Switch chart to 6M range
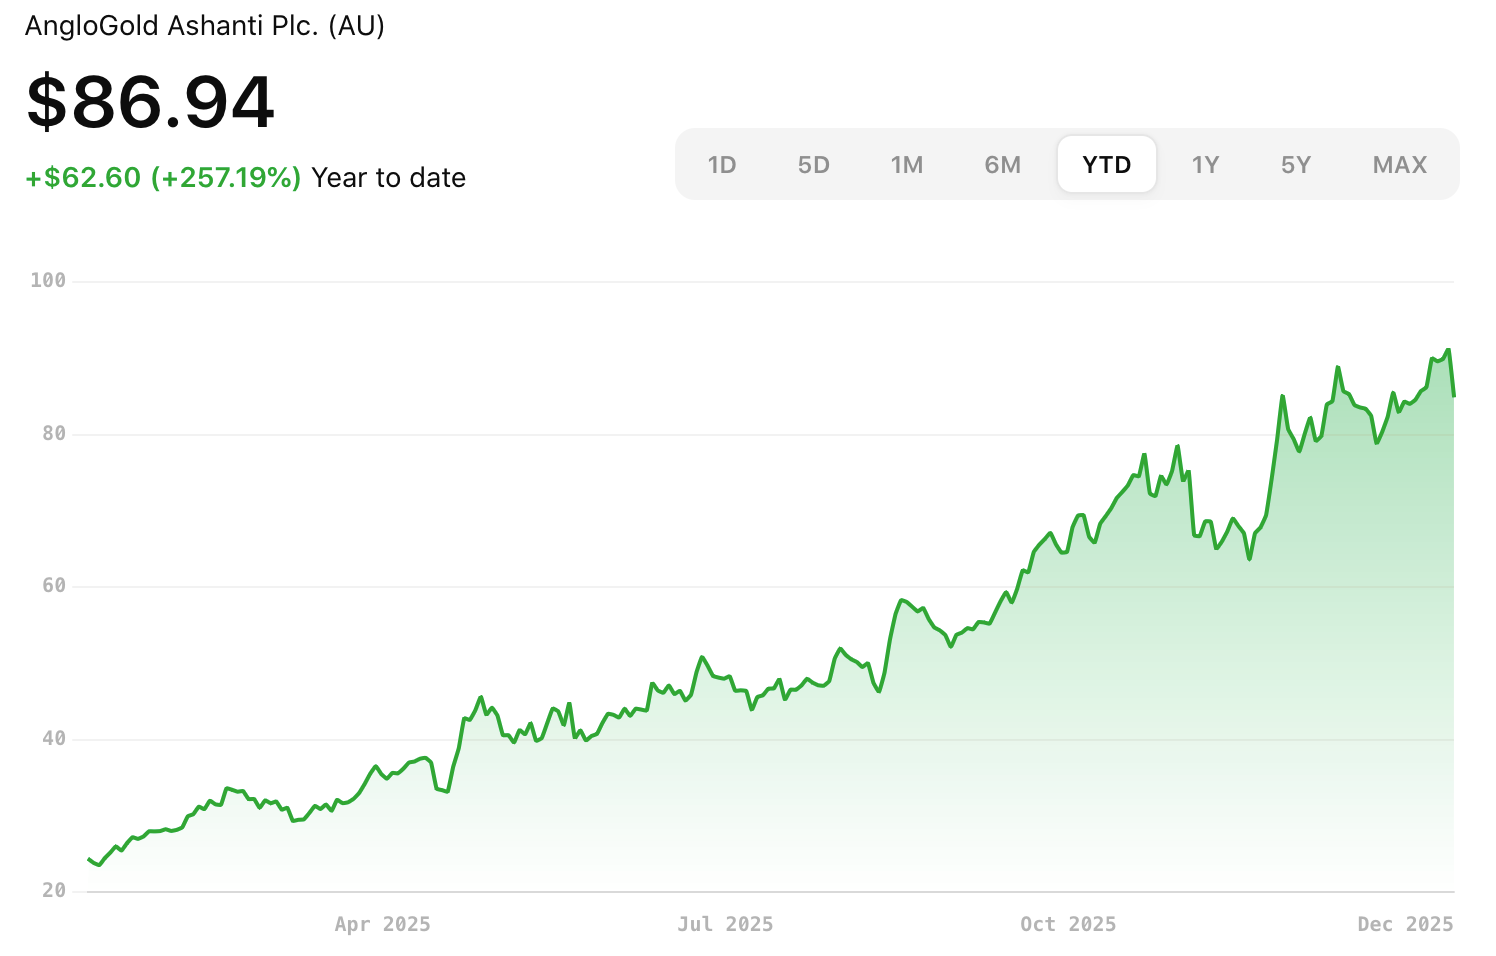1496x956 pixels. (x=1002, y=165)
